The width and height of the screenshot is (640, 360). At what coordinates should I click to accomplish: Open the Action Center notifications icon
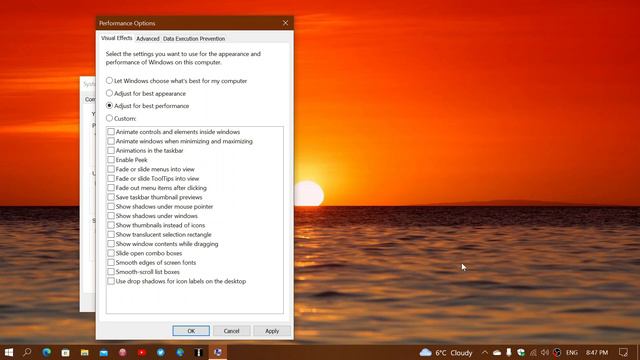[623, 352]
